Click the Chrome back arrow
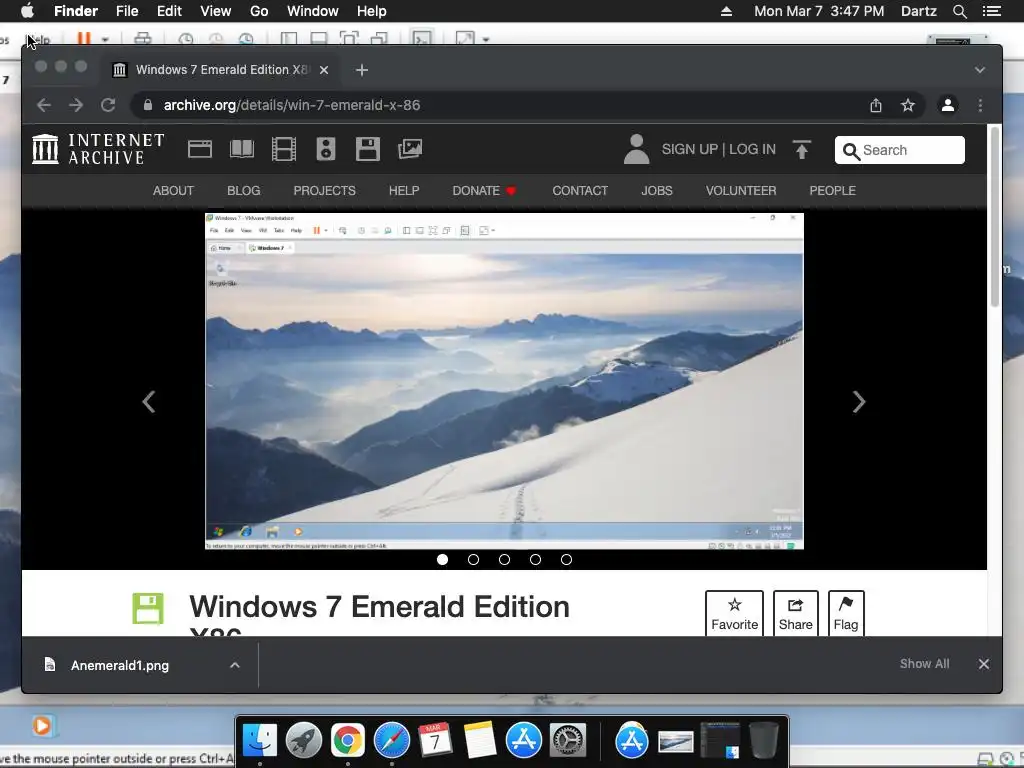This screenshot has height=768, width=1024. click(x=44, y=105)
